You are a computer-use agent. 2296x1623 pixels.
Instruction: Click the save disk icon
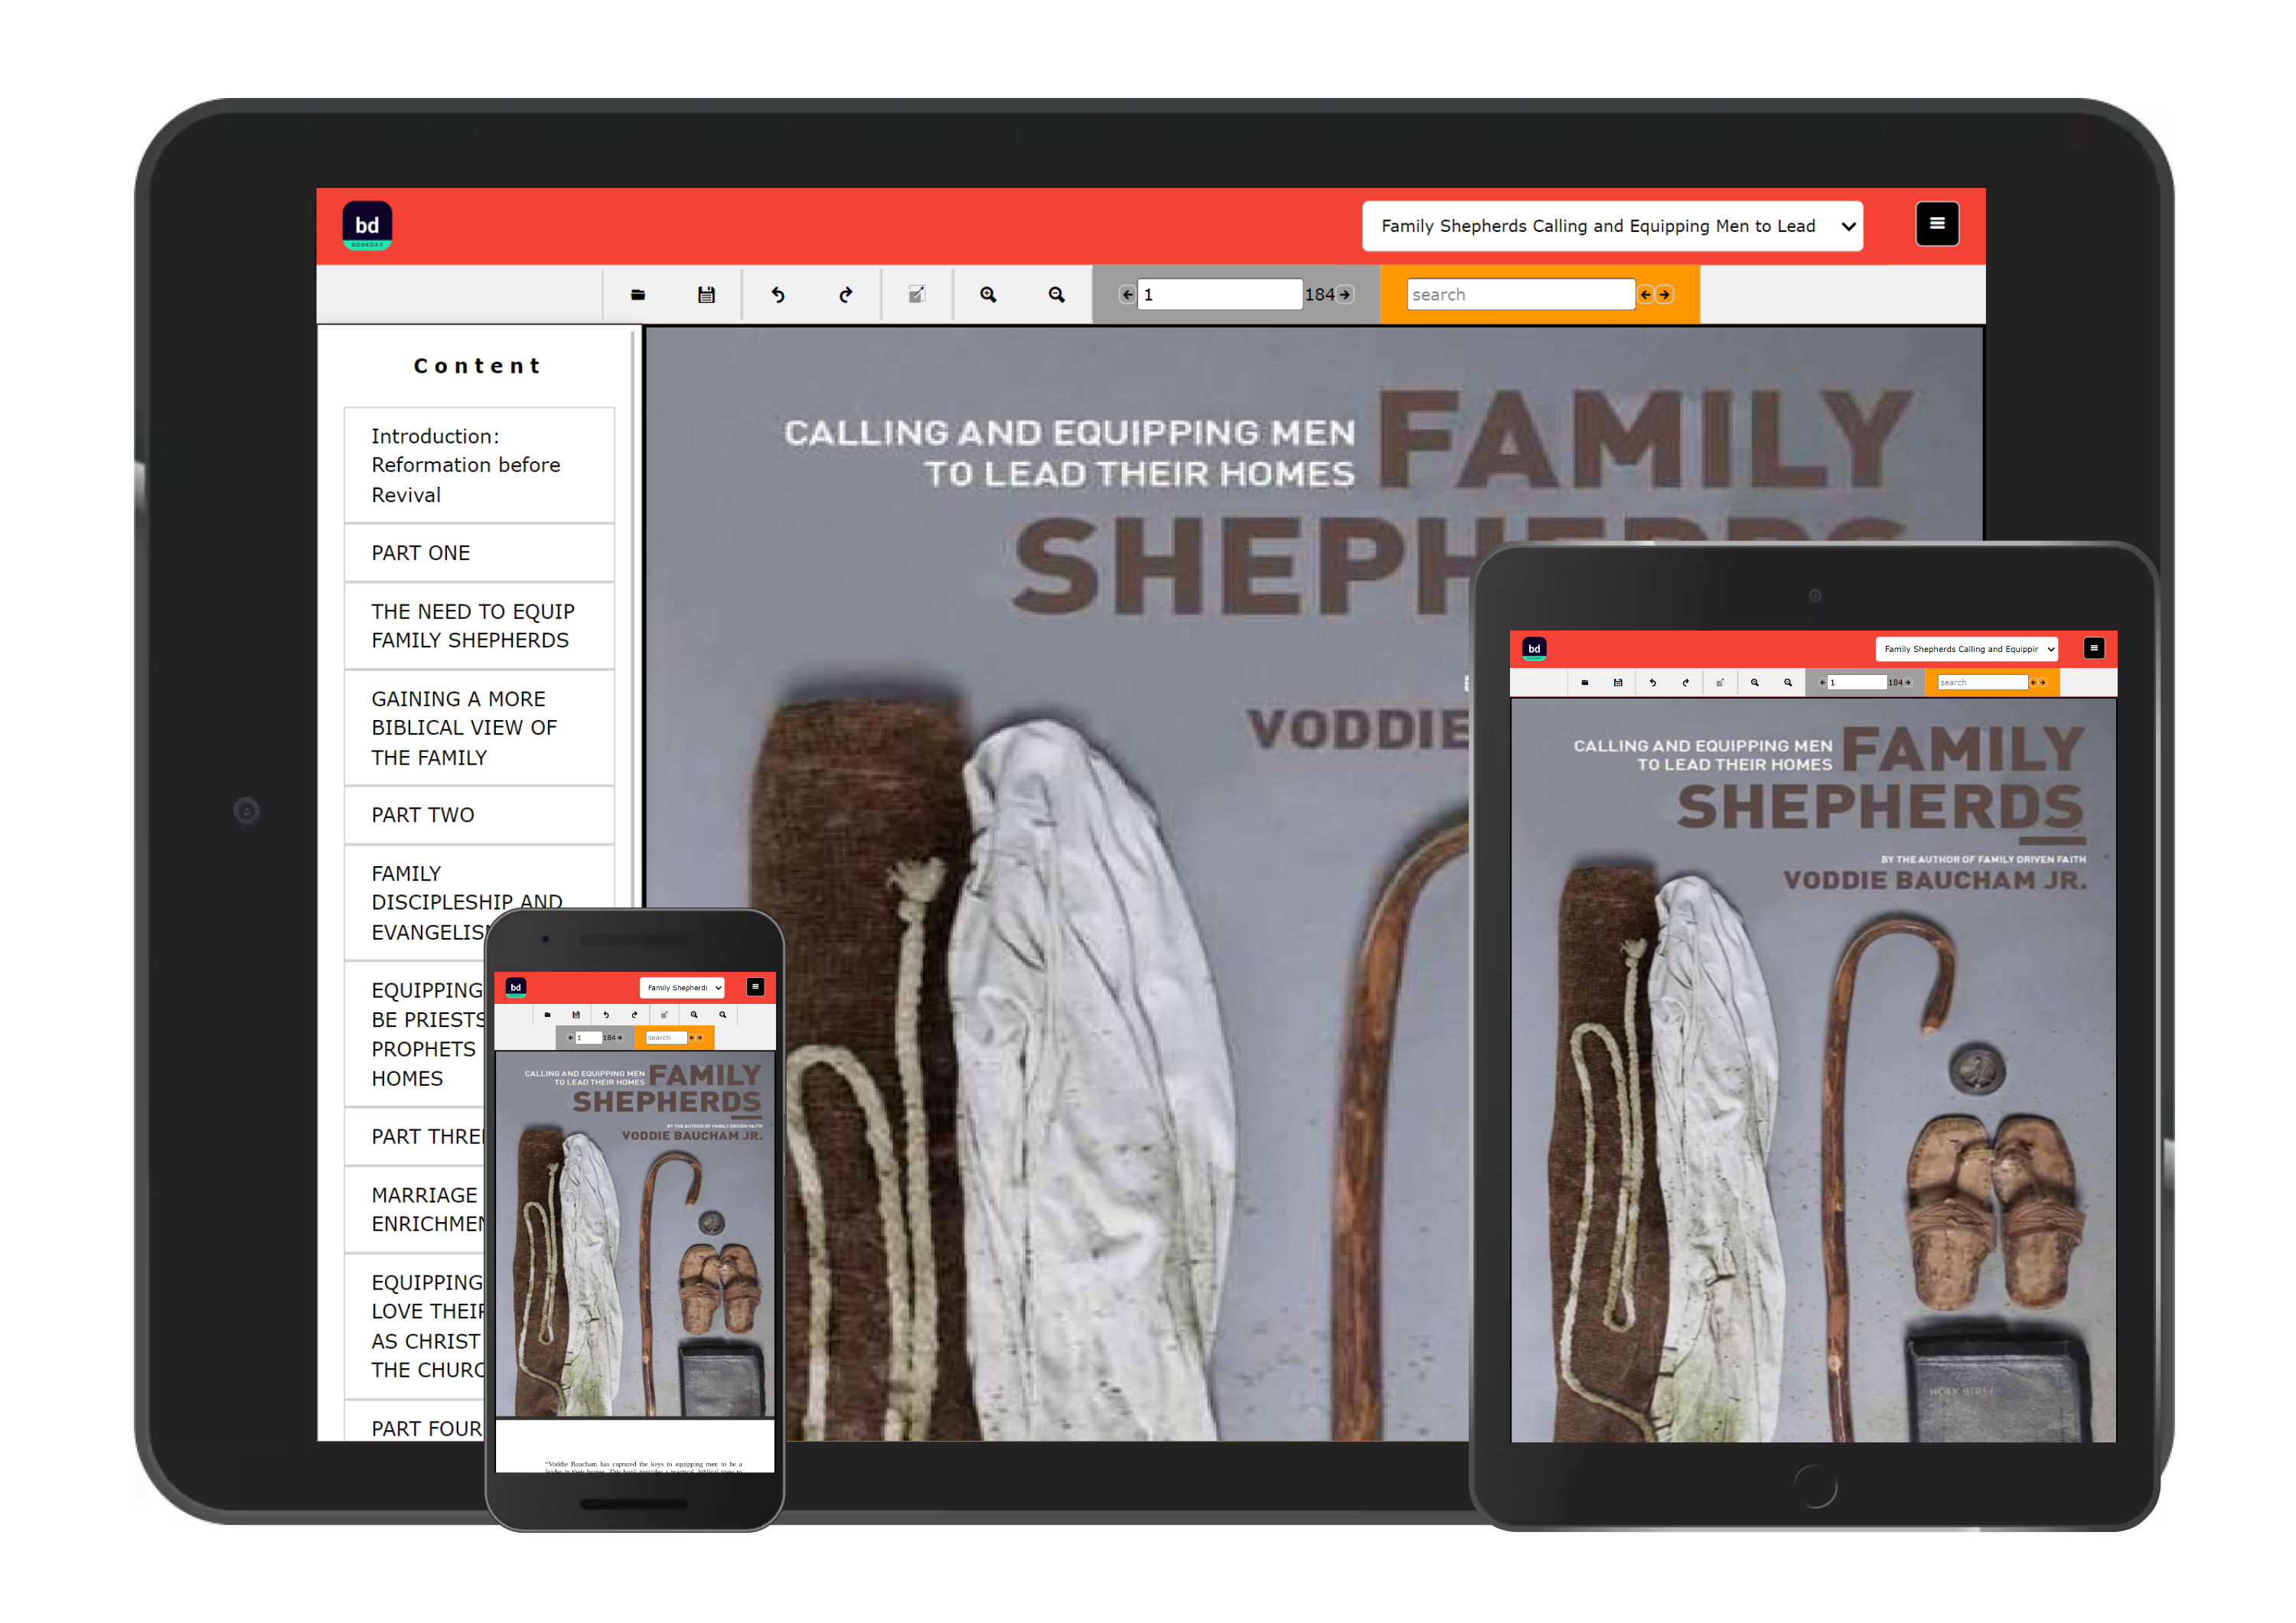click(706, 295)
